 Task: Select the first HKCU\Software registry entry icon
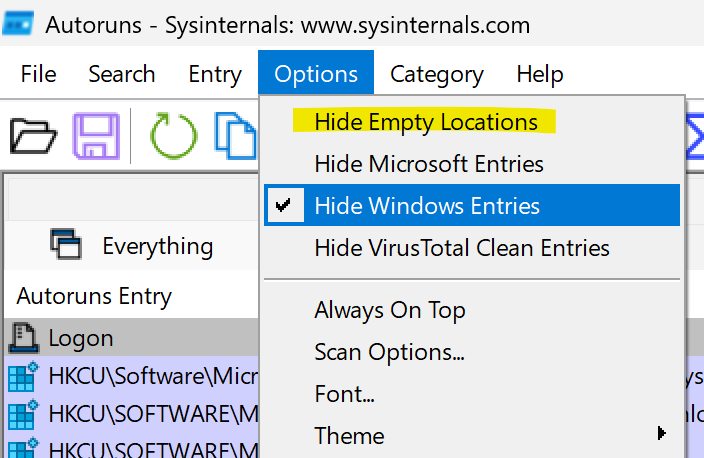(23, 376)
